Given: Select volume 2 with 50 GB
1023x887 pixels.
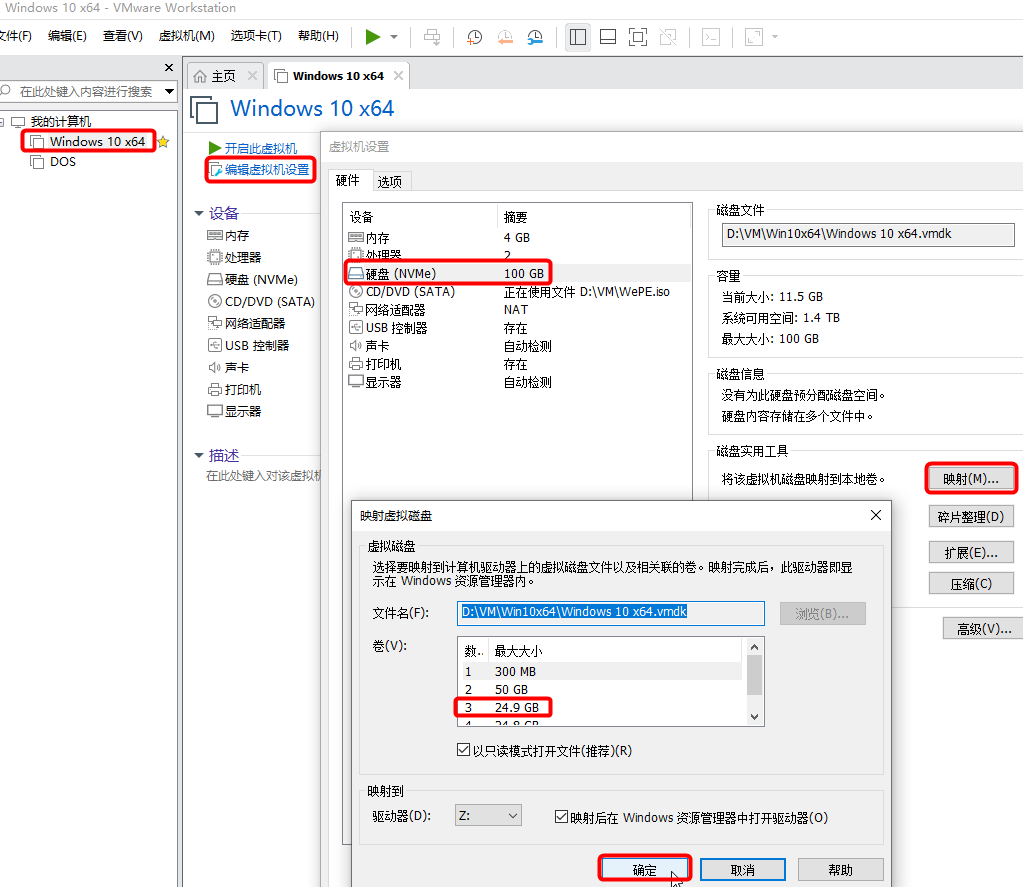Looking at the screenshot, I should (600, 689).
